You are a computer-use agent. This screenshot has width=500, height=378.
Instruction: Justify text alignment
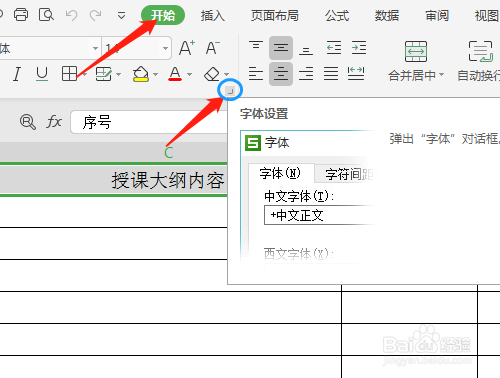[x=331, y=73]
